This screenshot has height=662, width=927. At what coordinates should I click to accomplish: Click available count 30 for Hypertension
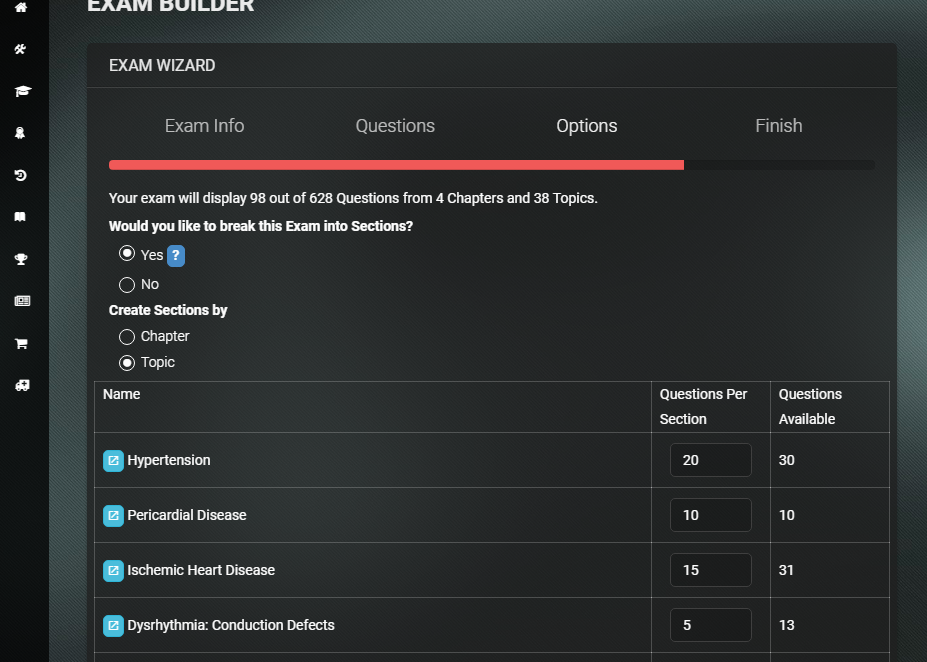pyautogui.click(x=786, y=460)
